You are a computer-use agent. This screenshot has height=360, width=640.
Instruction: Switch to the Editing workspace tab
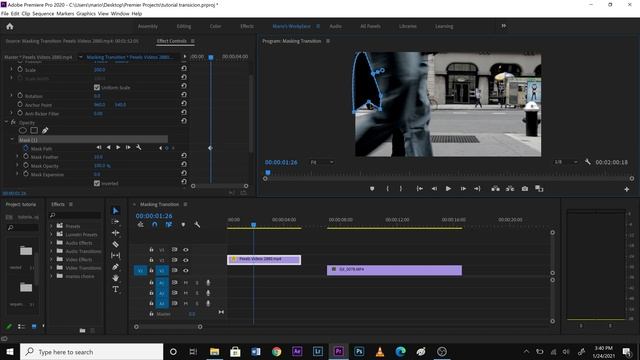coord(184,26)
